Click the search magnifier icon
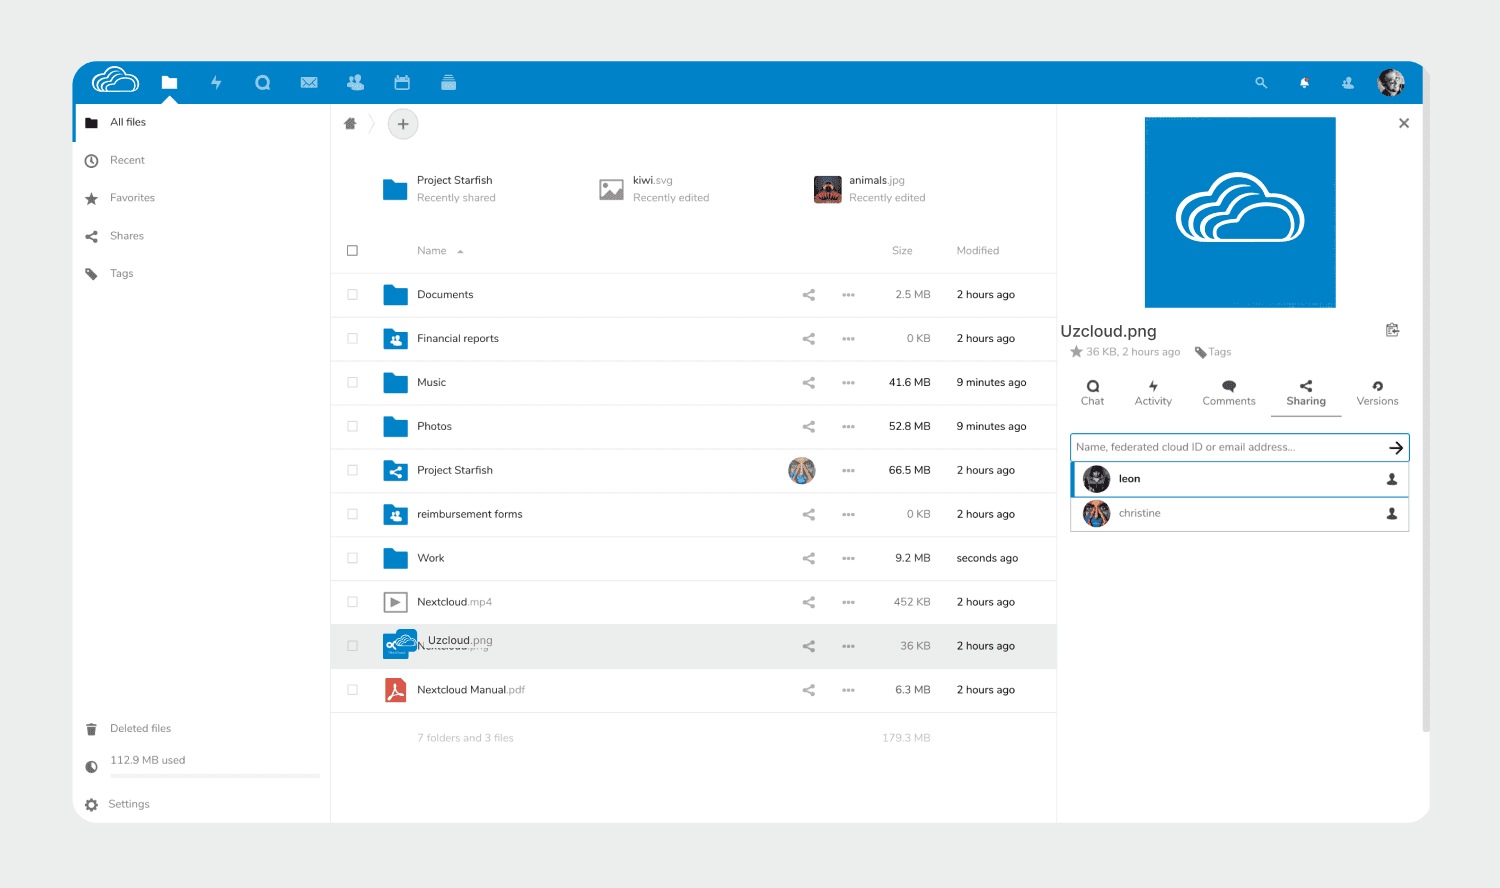 coord(1261,83)
